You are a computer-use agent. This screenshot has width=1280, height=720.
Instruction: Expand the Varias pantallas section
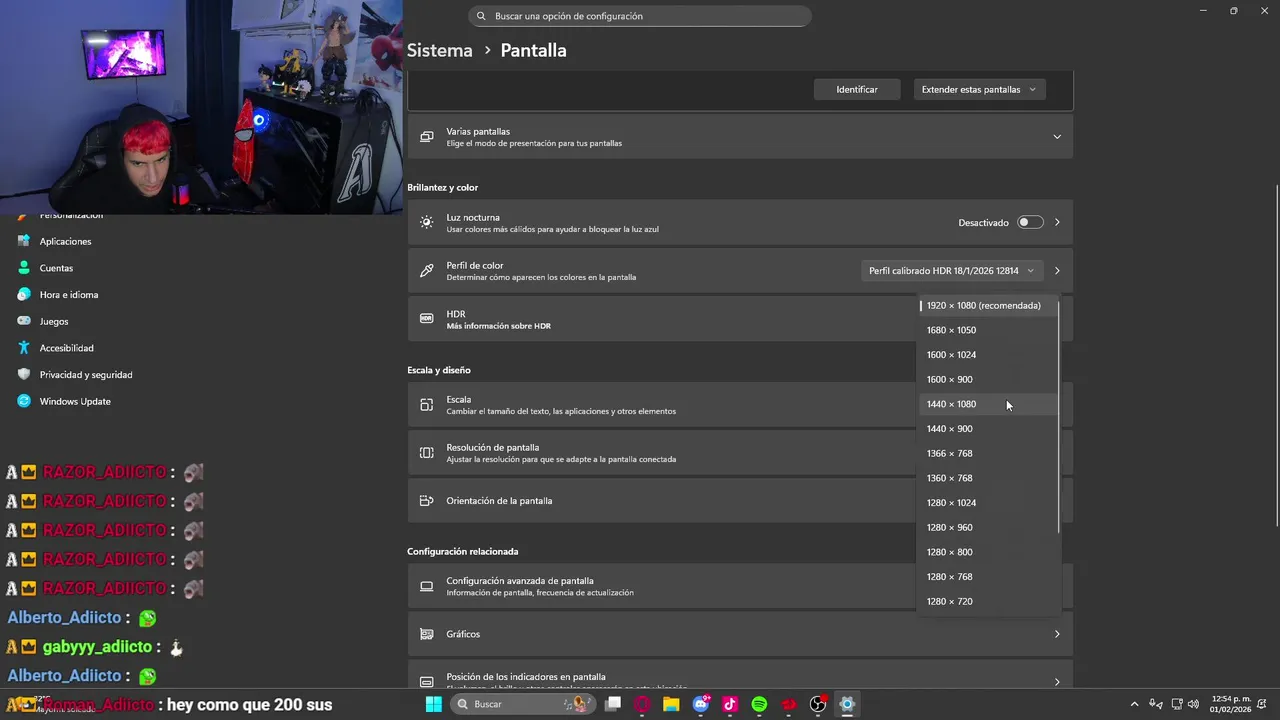[1057, 137]
